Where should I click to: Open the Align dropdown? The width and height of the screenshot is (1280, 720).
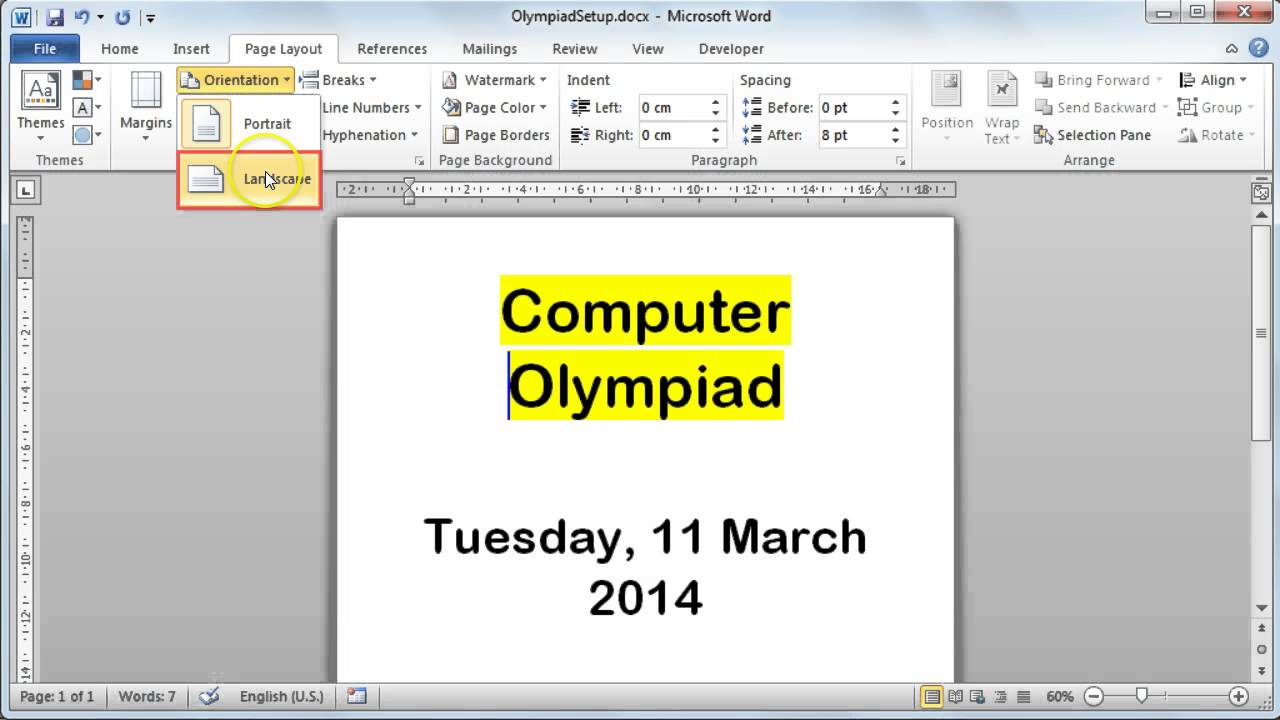click(x=1212, y=80)
